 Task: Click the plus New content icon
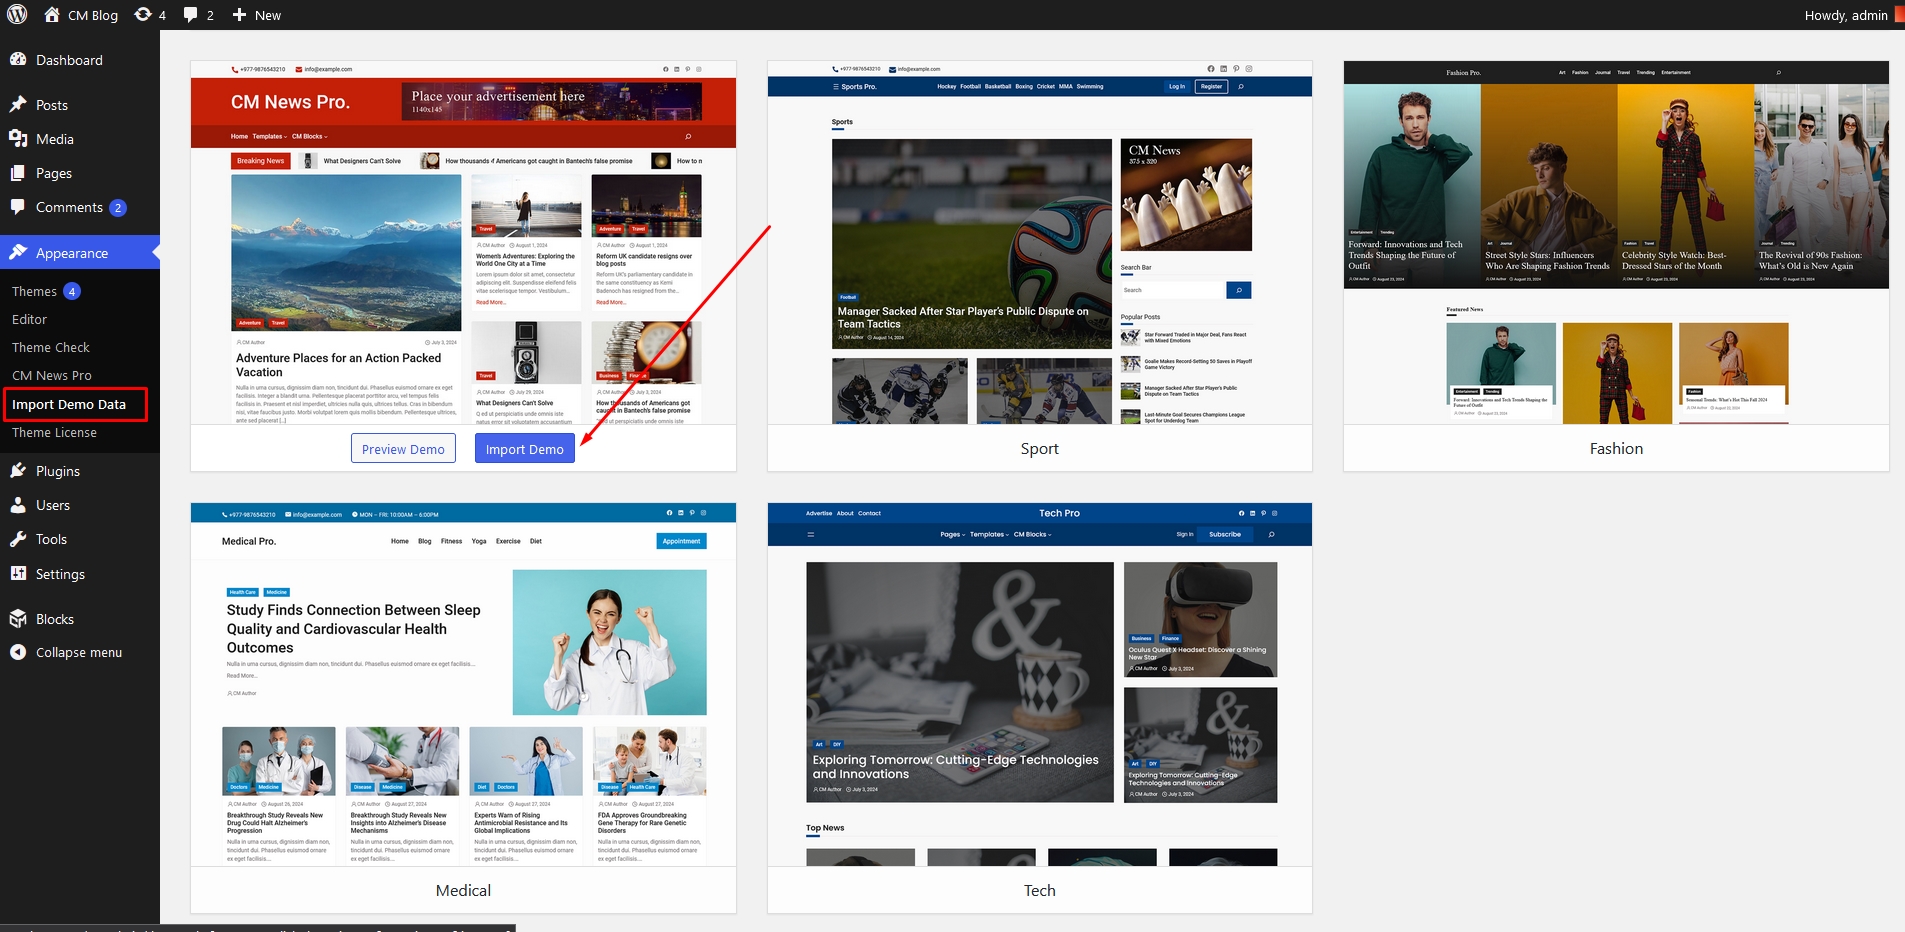(239, 15)
